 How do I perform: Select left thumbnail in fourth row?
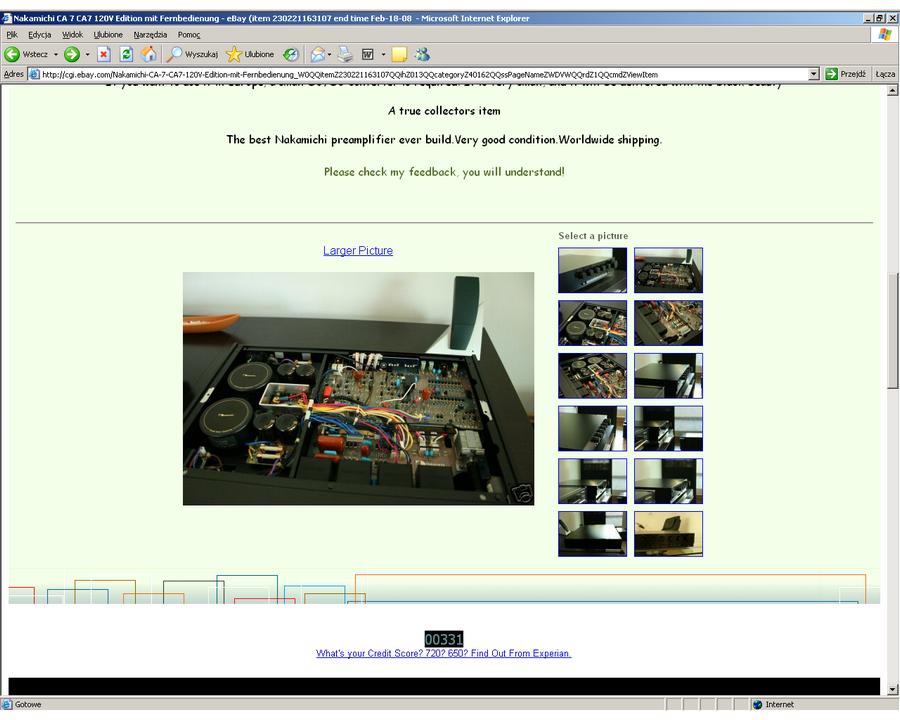coord(592,428)
